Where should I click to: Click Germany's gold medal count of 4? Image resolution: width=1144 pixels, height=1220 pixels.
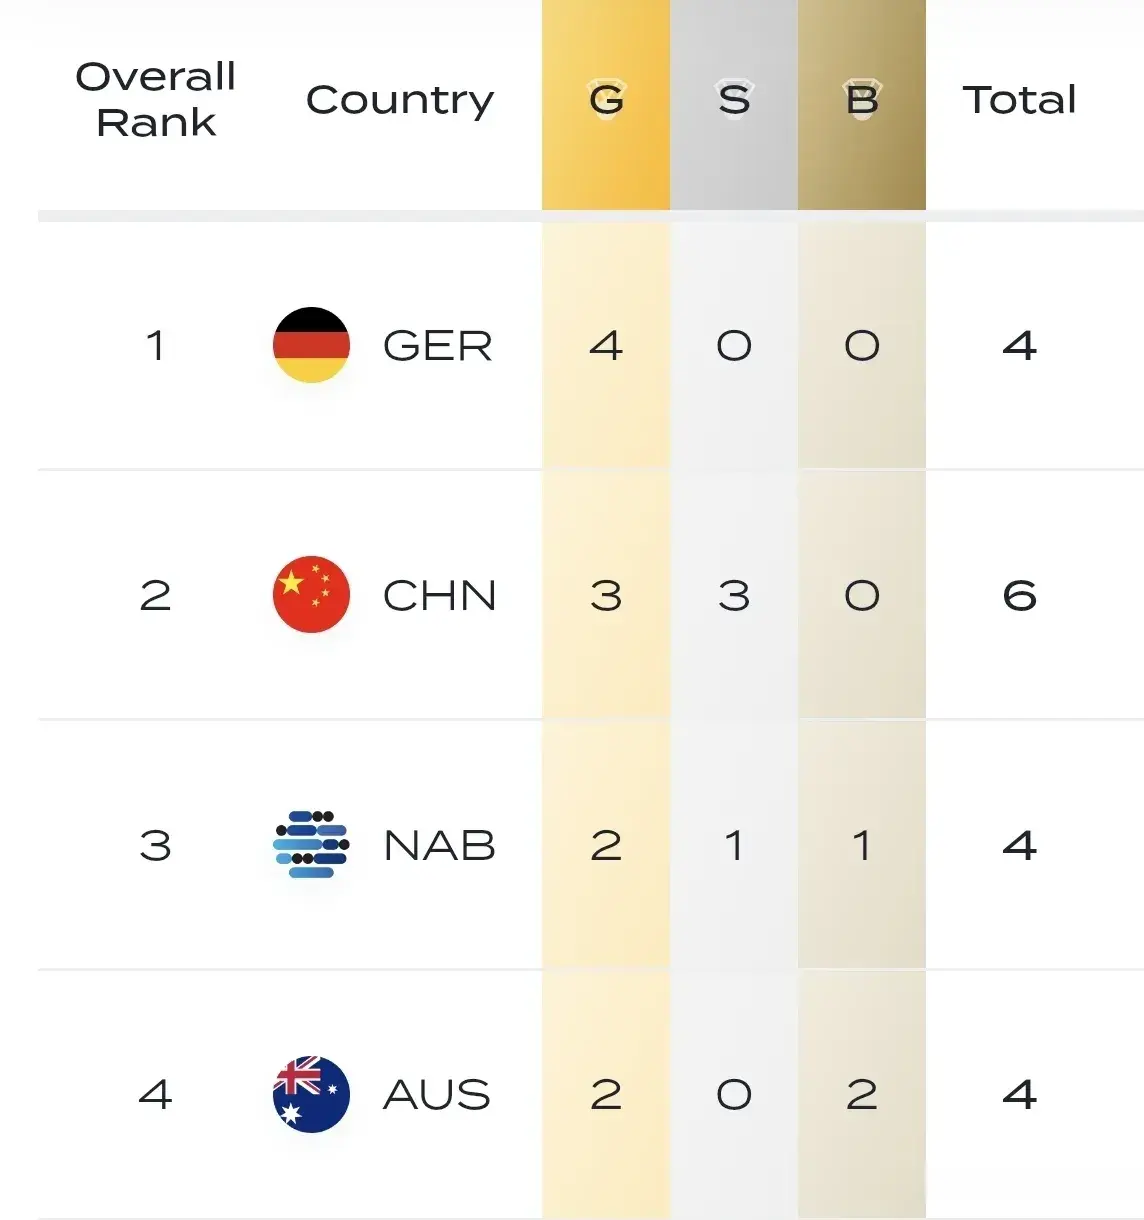click(606, 346)
